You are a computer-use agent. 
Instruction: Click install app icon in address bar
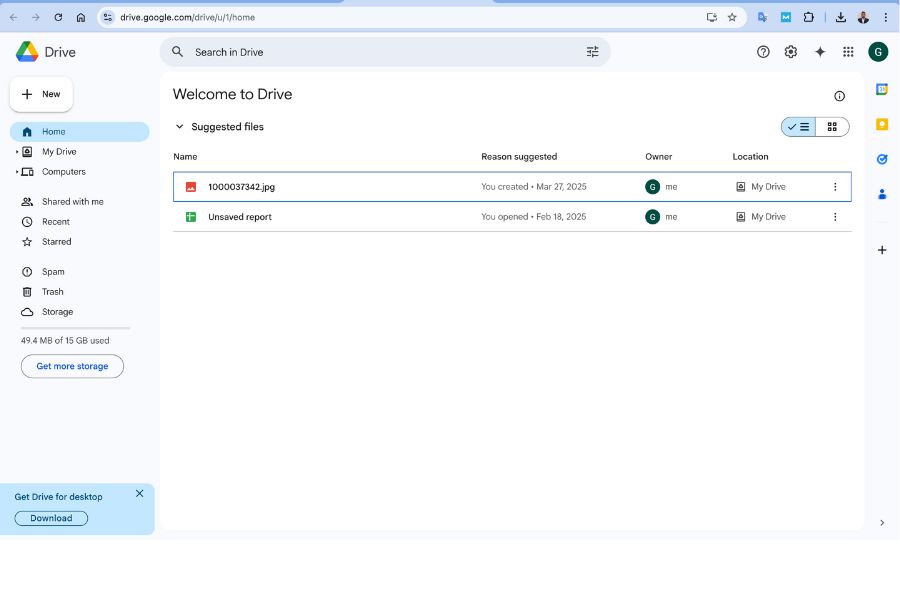[712, 17]
